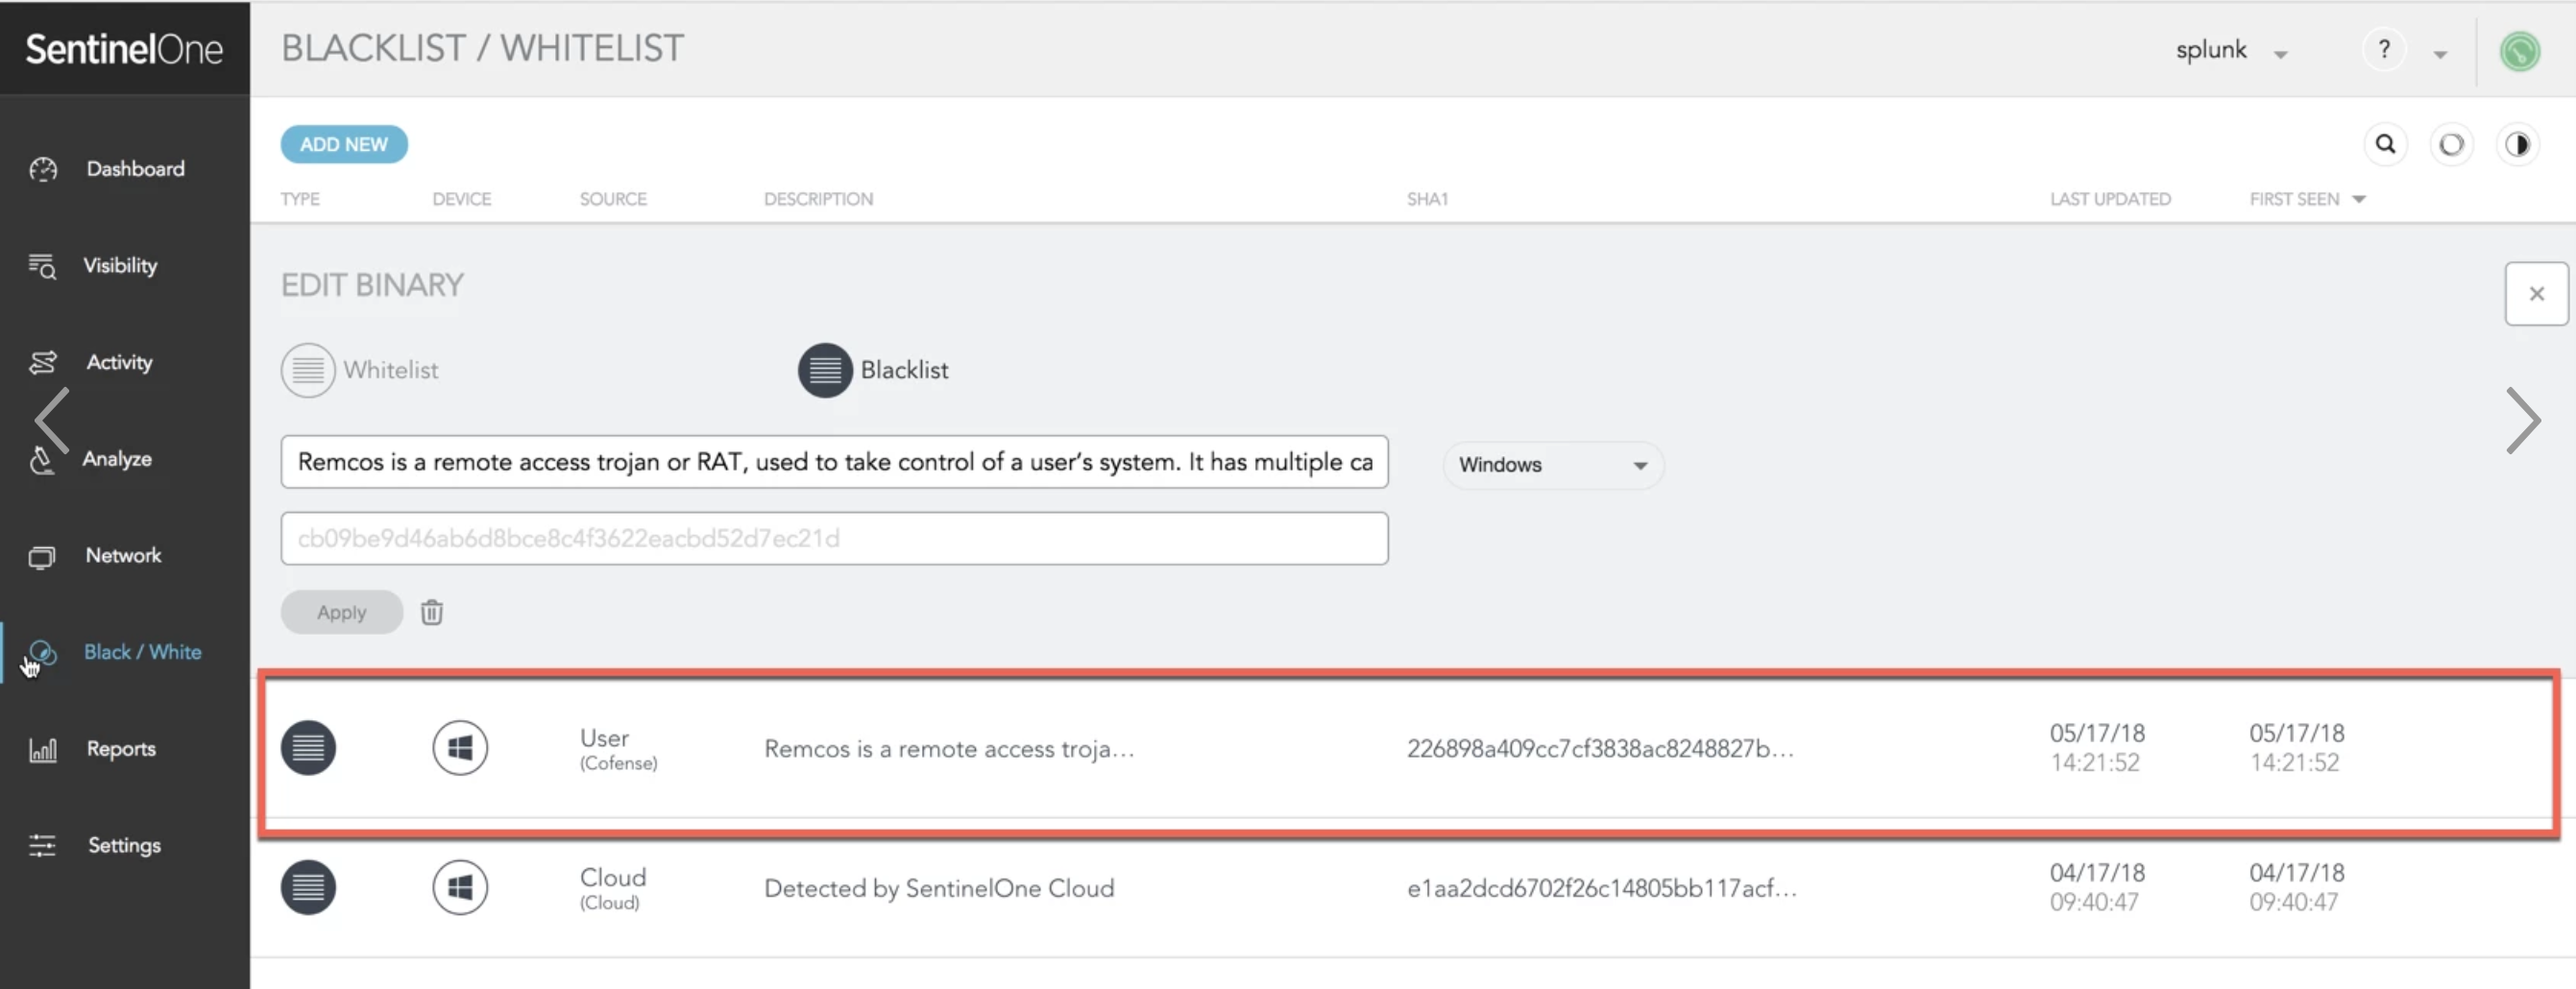This screenshot has height=989, width=2576.
Task: Click the search magnifier icon
Action: (2385, 145)
